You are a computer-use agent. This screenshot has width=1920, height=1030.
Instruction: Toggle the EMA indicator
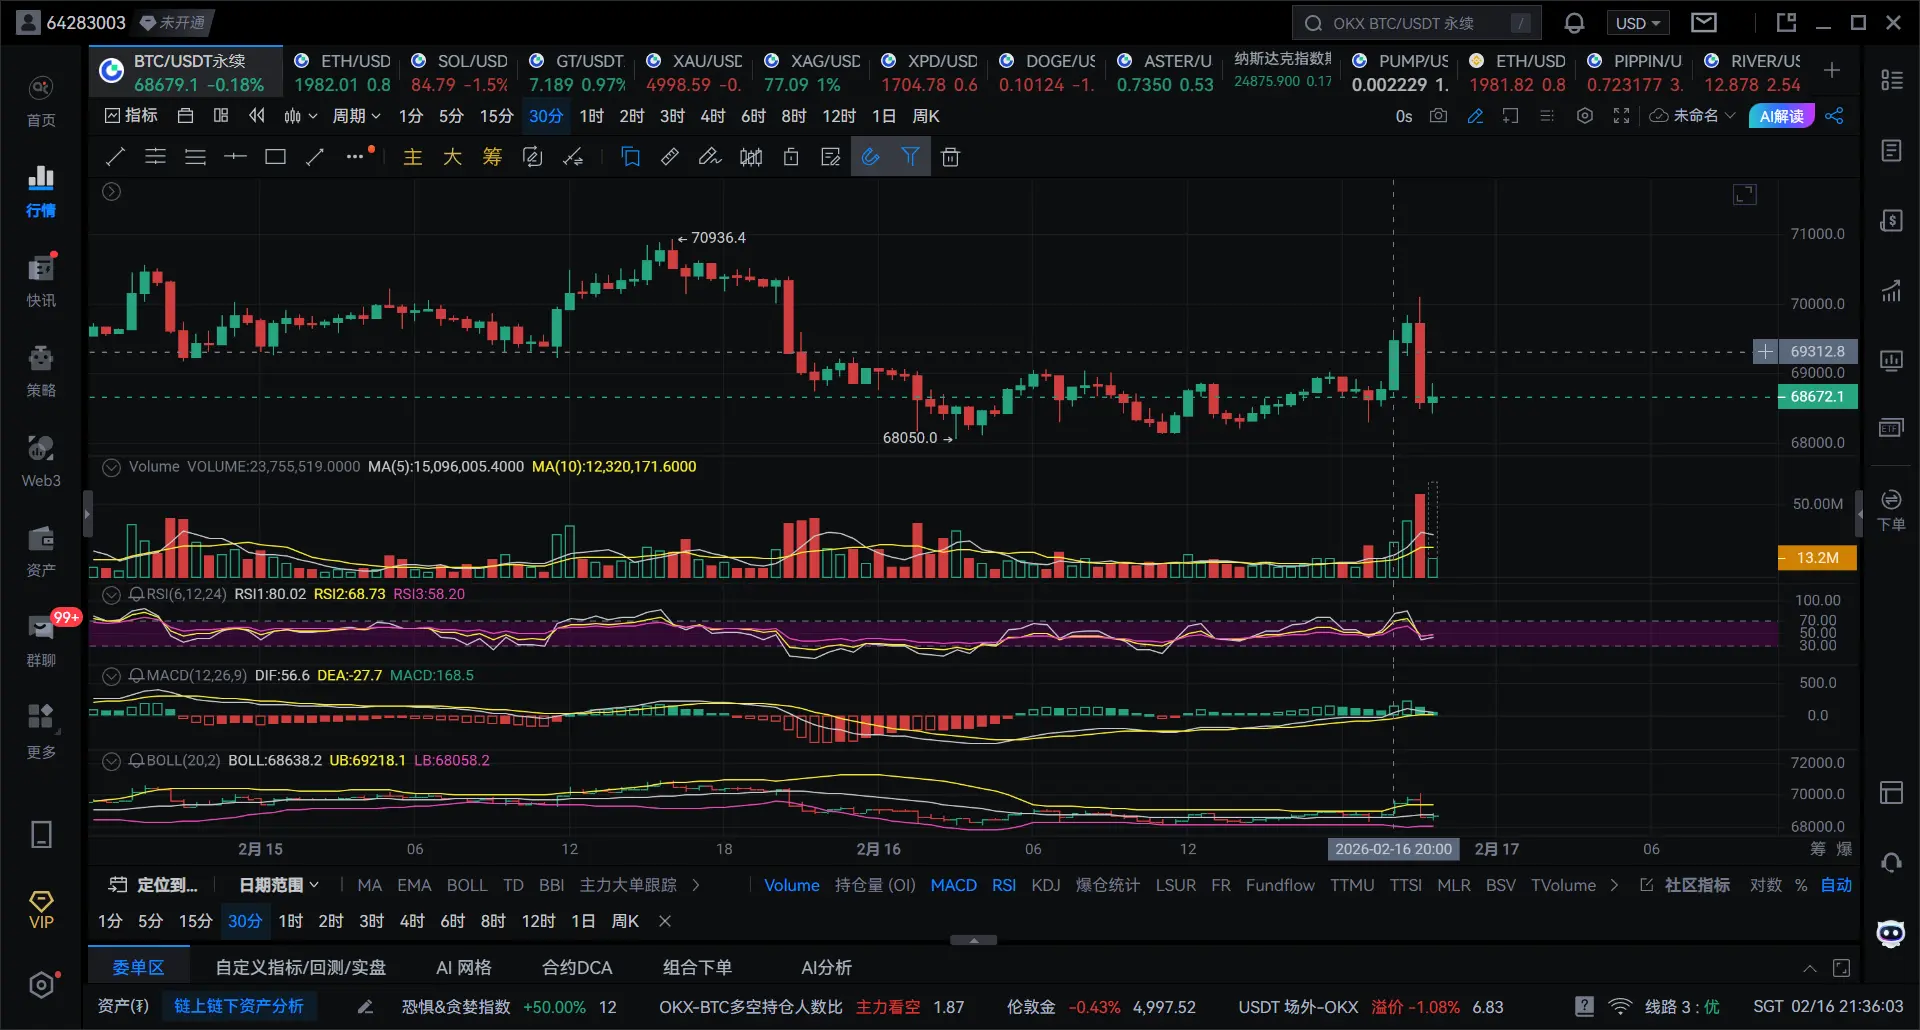[x=414, y=885]
